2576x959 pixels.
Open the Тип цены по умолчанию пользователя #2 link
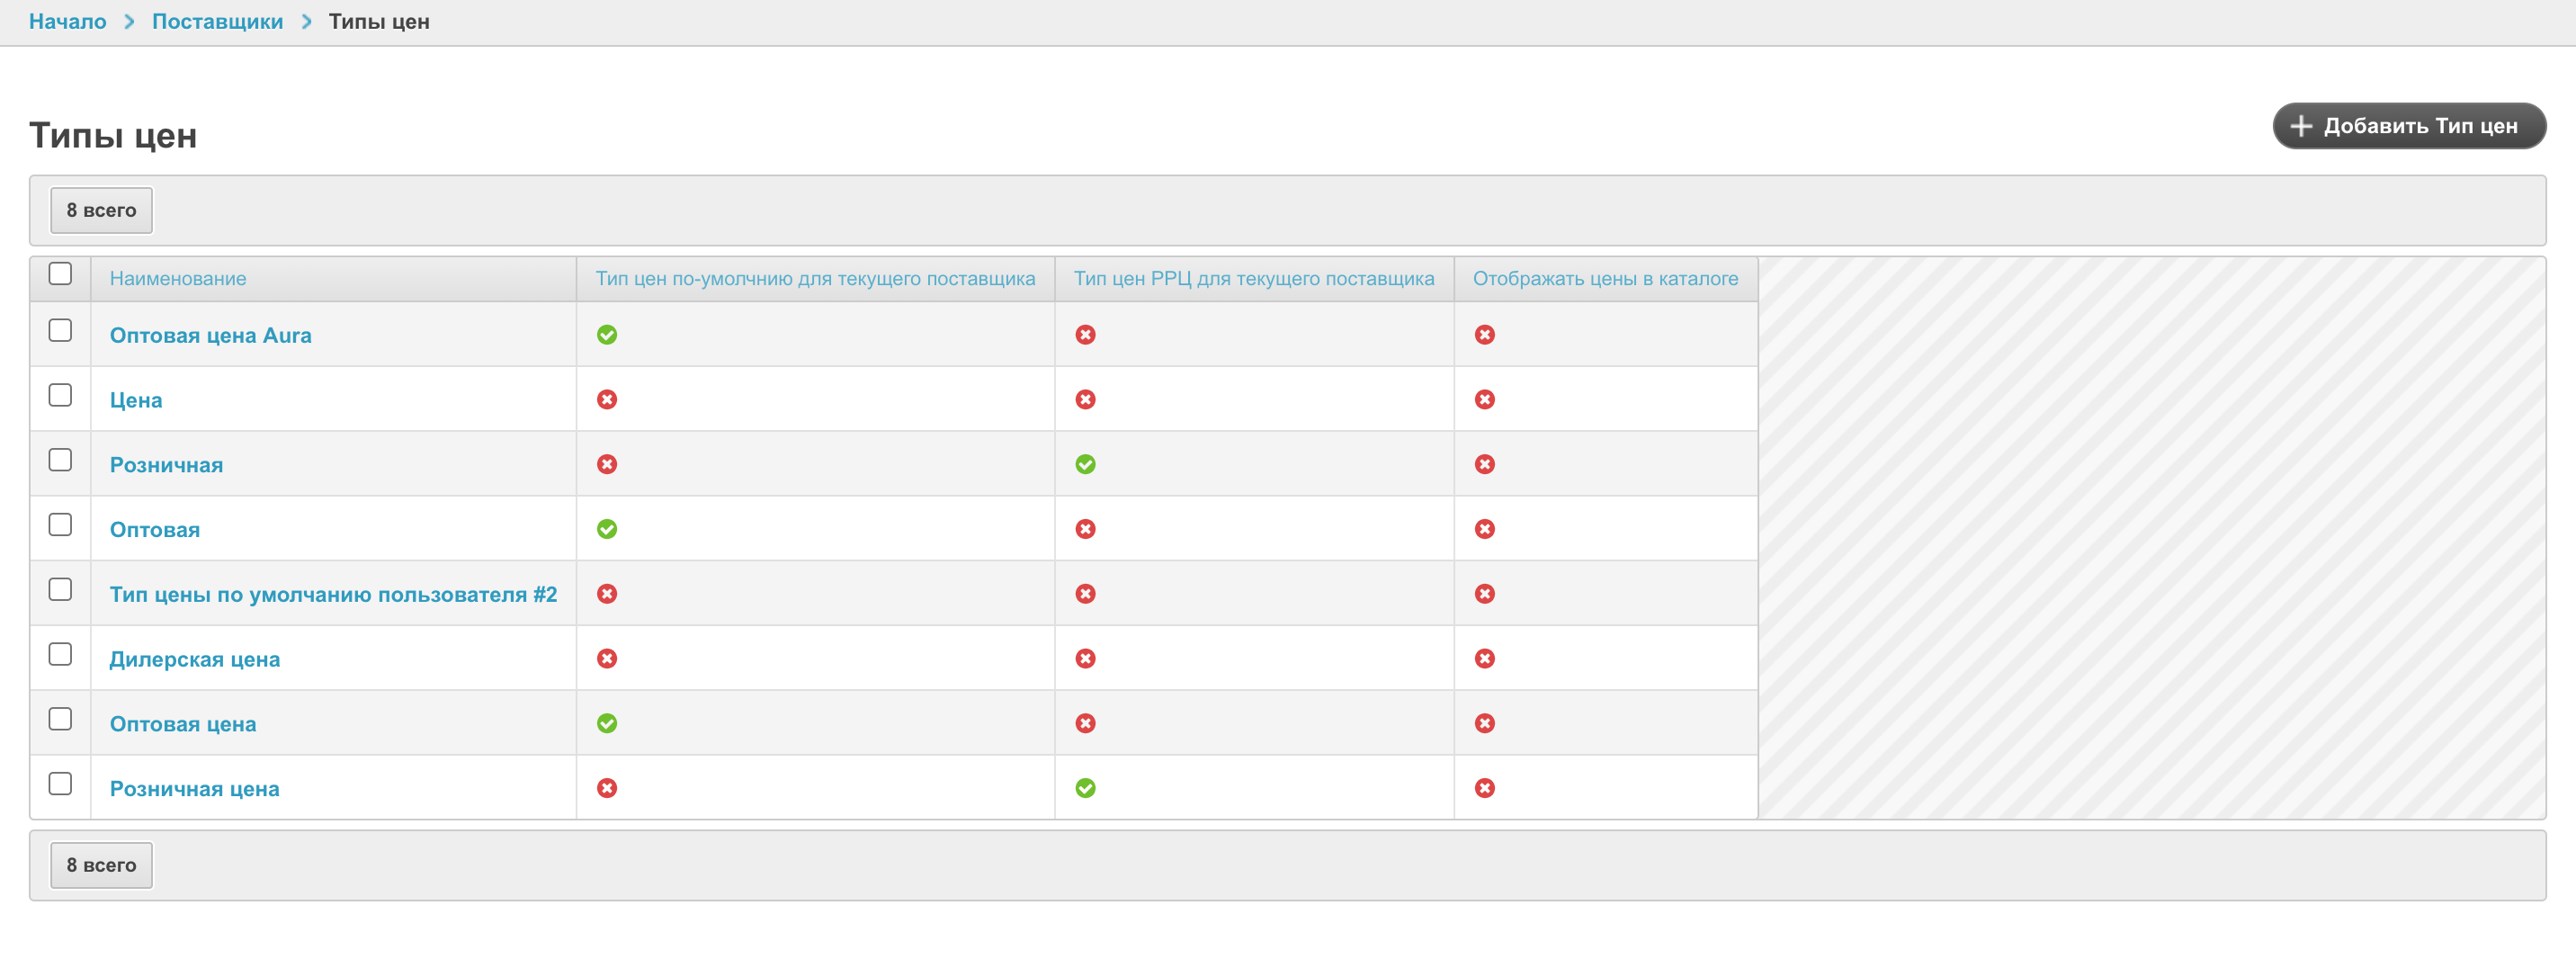[x=333, y=595]
